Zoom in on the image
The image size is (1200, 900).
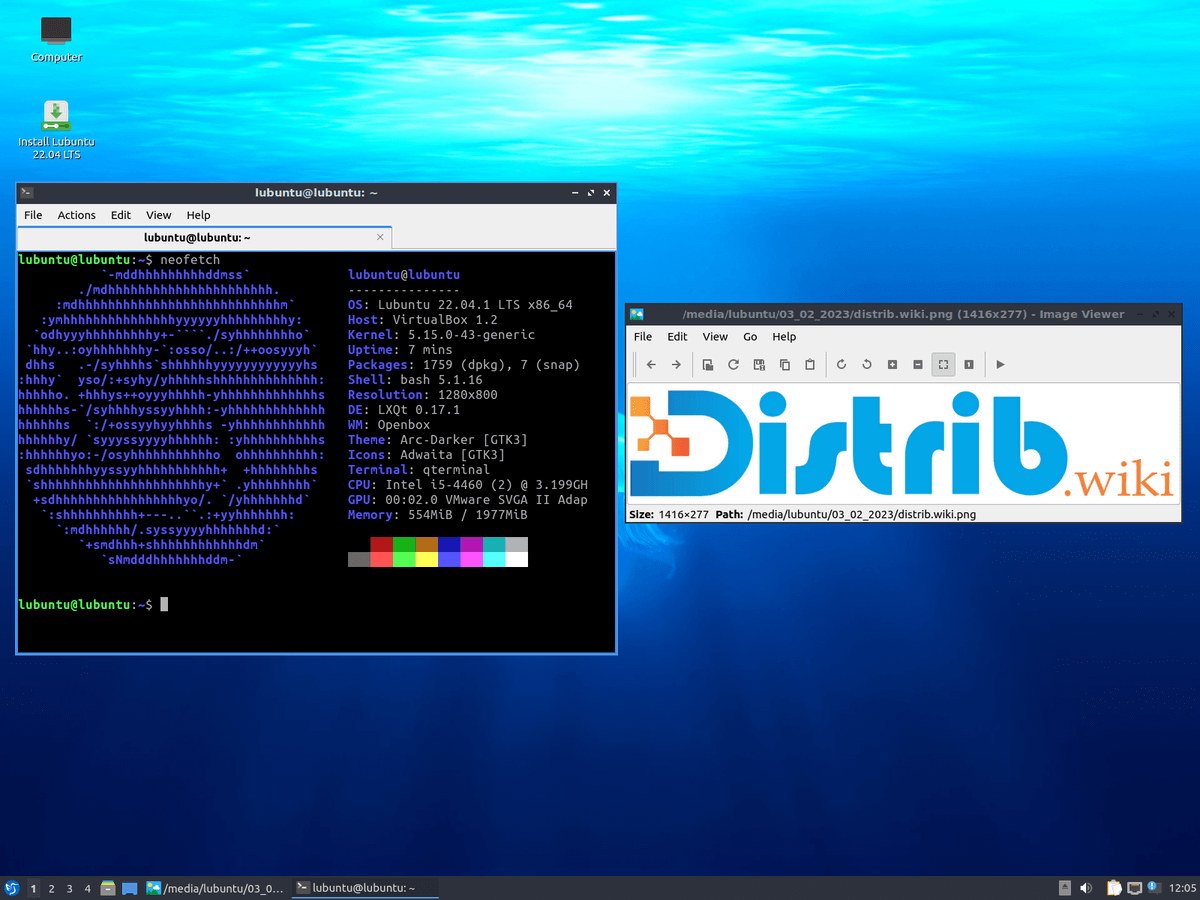(x=892, y=364)
